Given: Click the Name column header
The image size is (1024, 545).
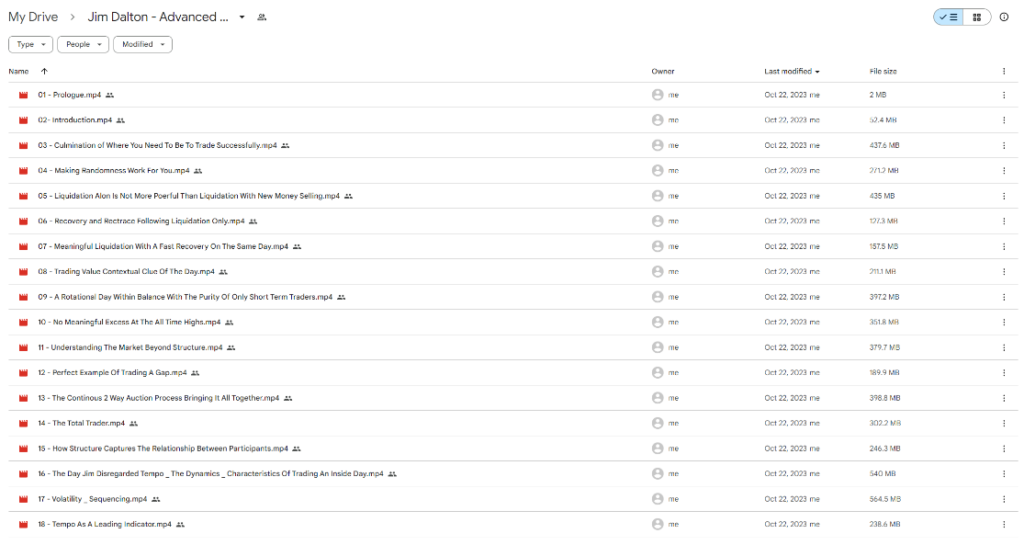Looking at the screenshot, I should [x=19, y=72].
